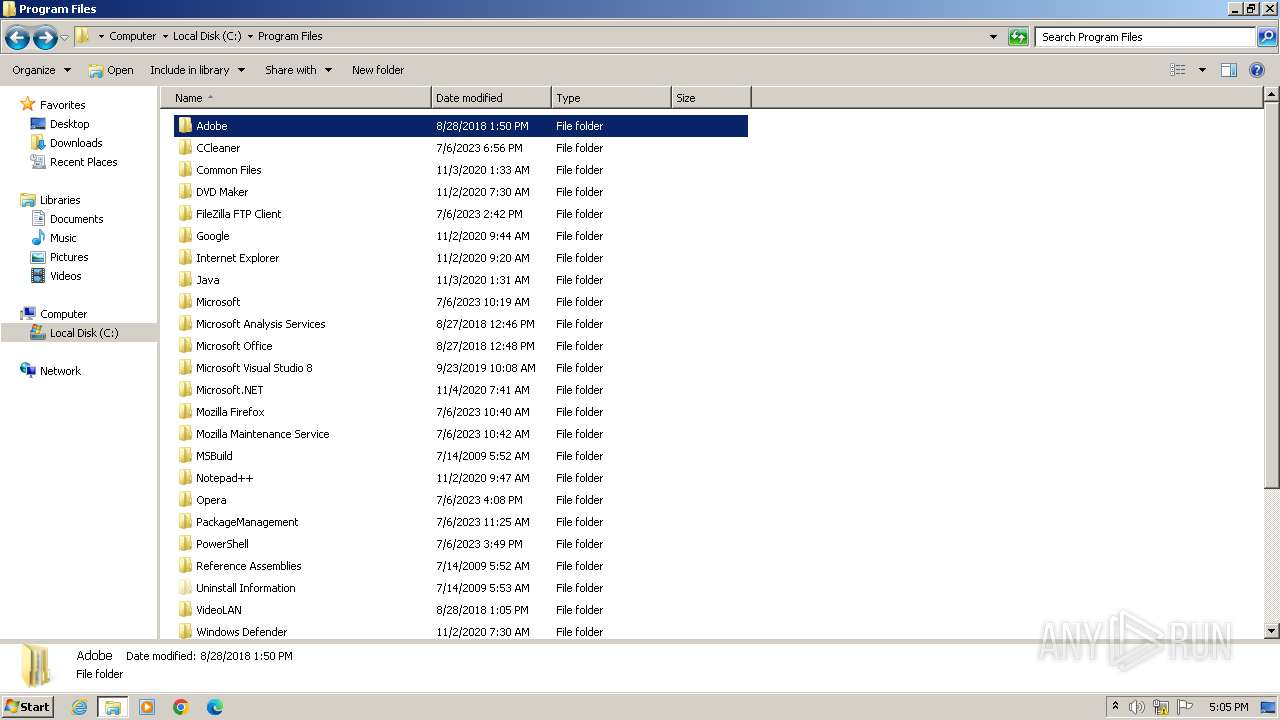
Task: Open the Help question mark icon
Action: (1257, 70)
